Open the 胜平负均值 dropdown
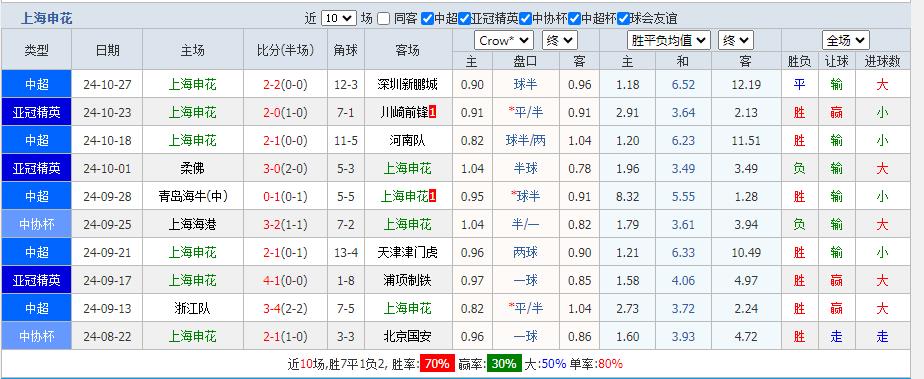 coord(668,41)
